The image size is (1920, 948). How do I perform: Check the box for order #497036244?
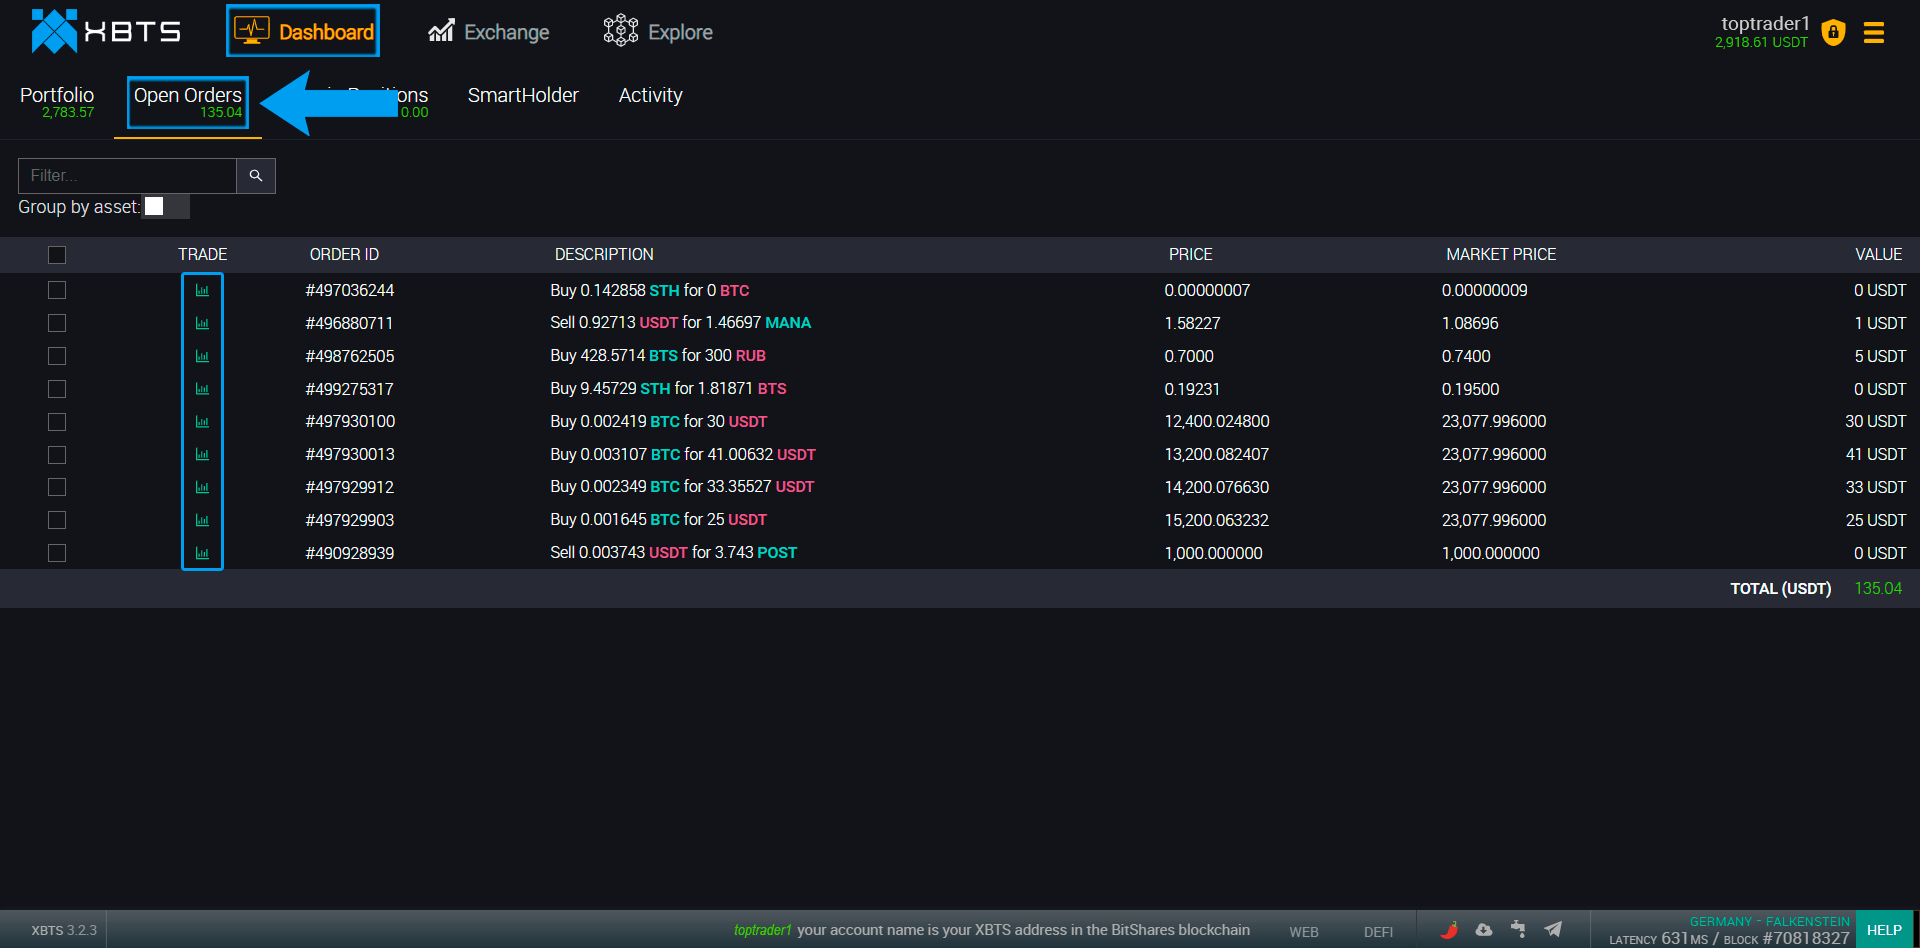point(57,290)
